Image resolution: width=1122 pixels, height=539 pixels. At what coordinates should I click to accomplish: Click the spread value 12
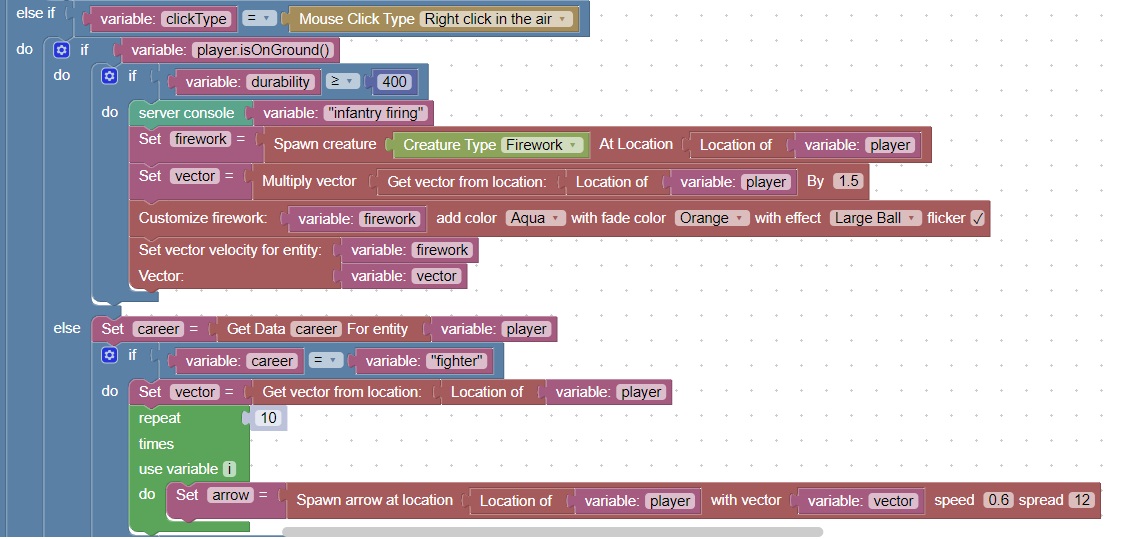1081,500
